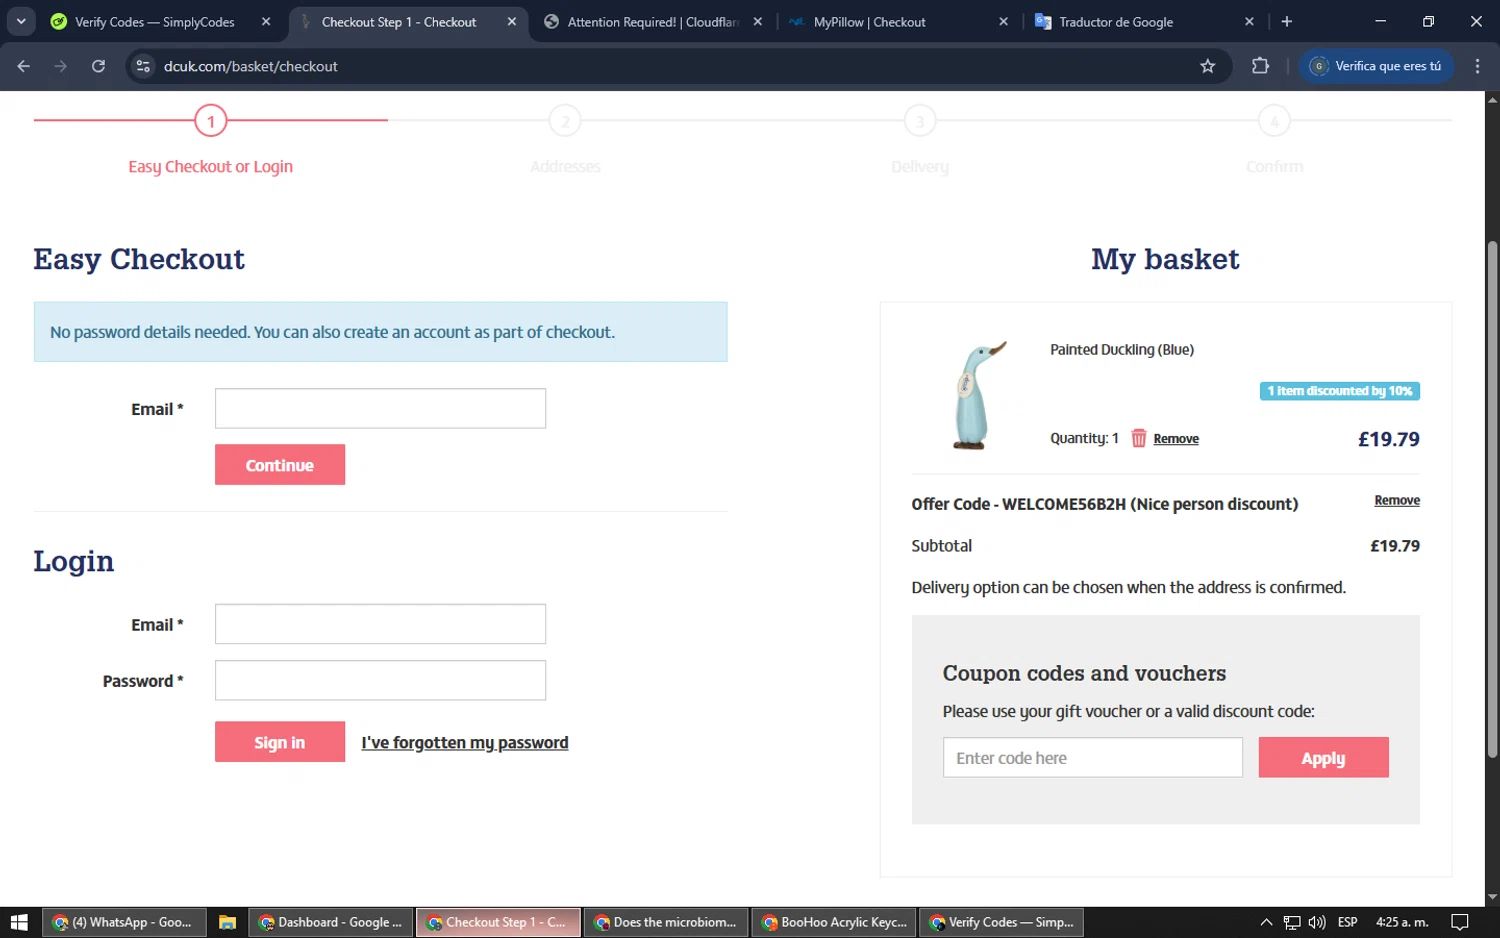This screenshot has height=938, width=1500.
Task: Go forward with the browser forward arrow
Action: [61, 66]
